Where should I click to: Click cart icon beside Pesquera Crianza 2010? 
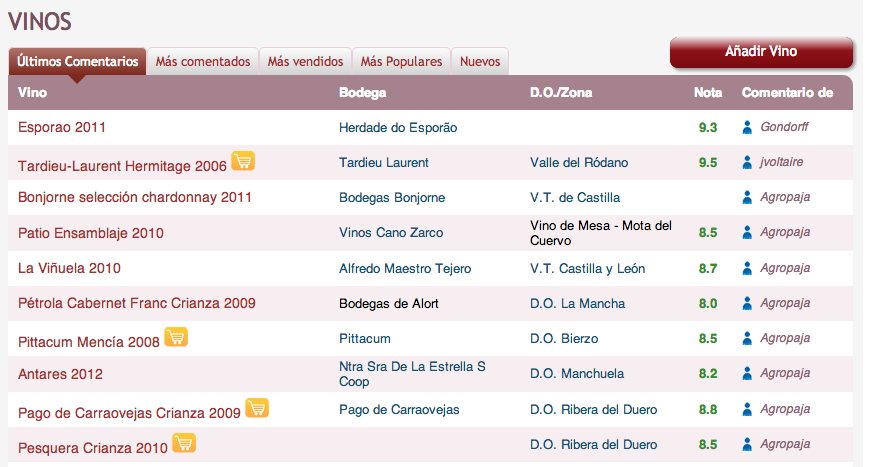click(184, 443)
